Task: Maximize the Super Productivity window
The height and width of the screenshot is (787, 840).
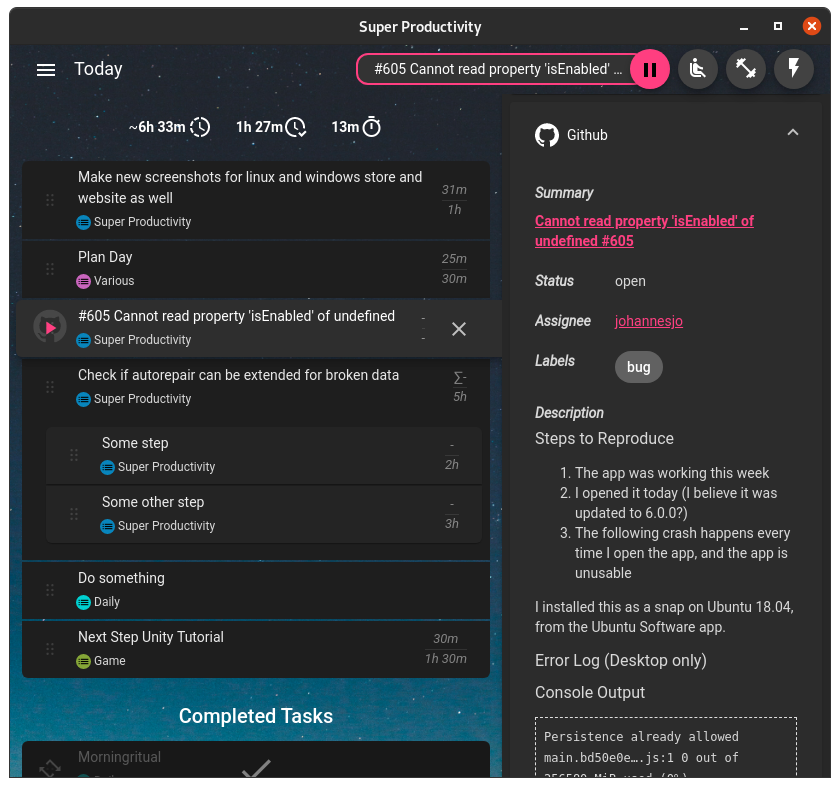Action: tap(778, 26)
